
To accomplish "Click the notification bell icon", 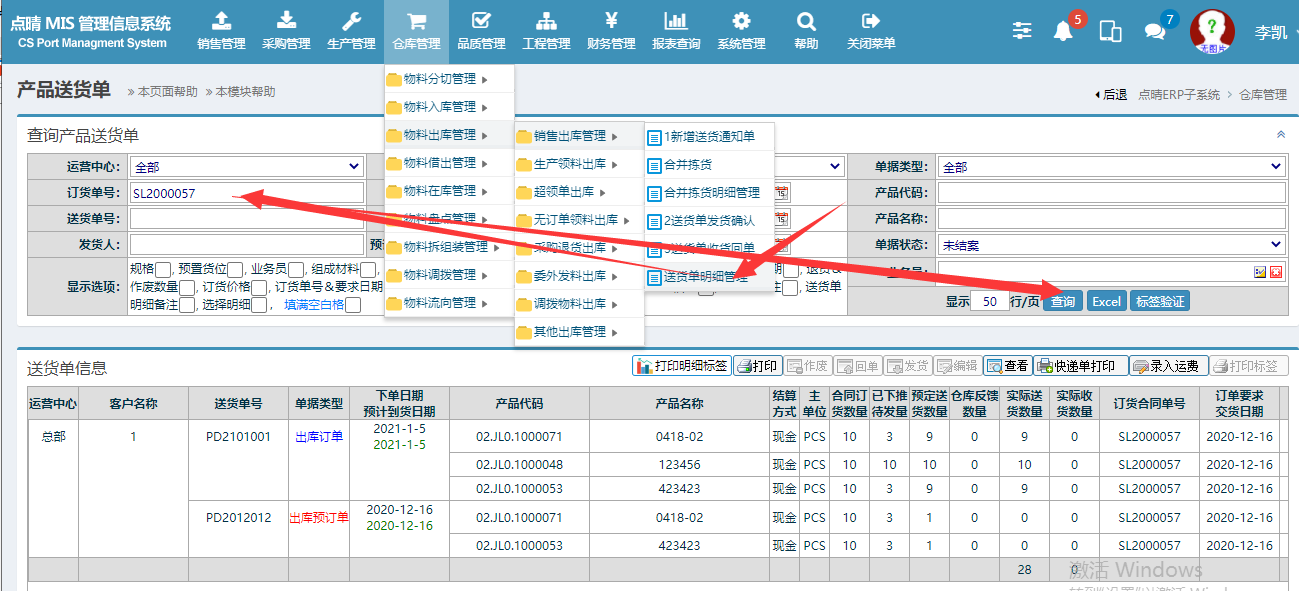I will [x=1063, y=32].
